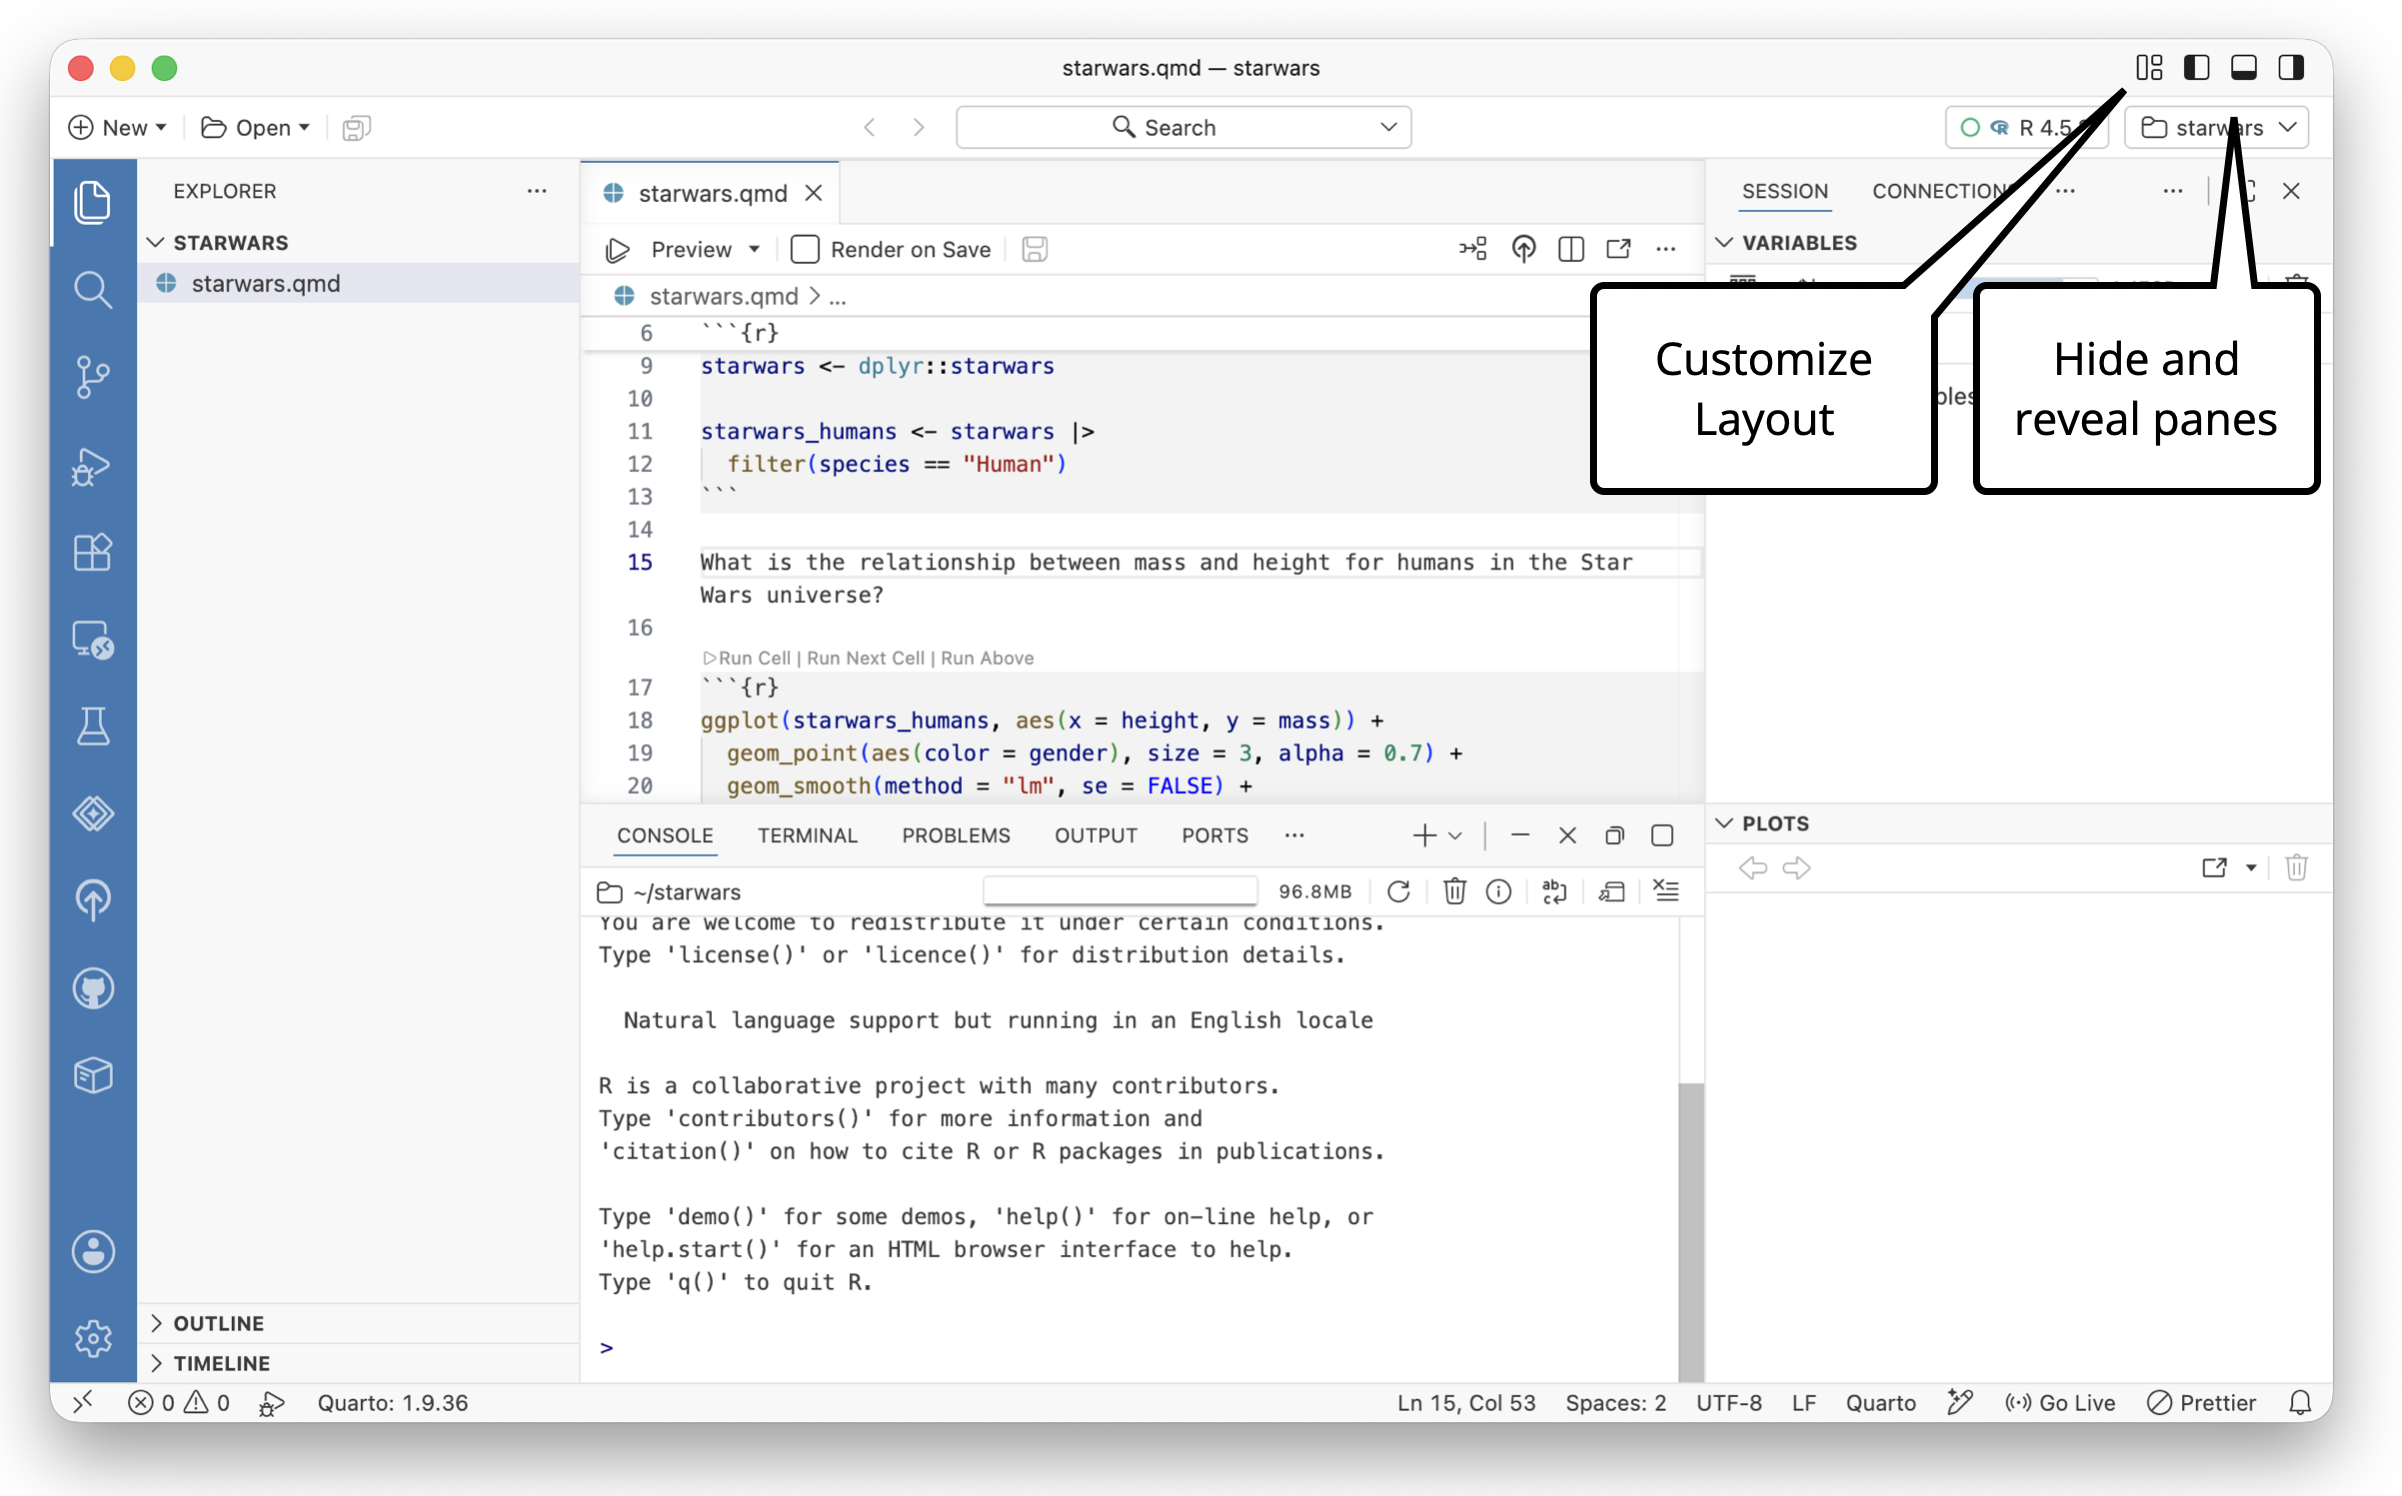Open plot in new window icon
Viewport: 2402px width, 1496px height.
[x=2215, y=867]
